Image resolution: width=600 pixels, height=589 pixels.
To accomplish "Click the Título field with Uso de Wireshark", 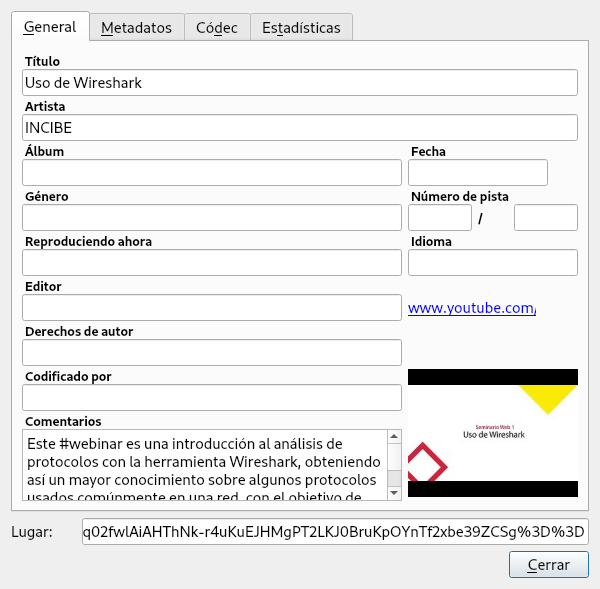I will (x=300, y=83).
